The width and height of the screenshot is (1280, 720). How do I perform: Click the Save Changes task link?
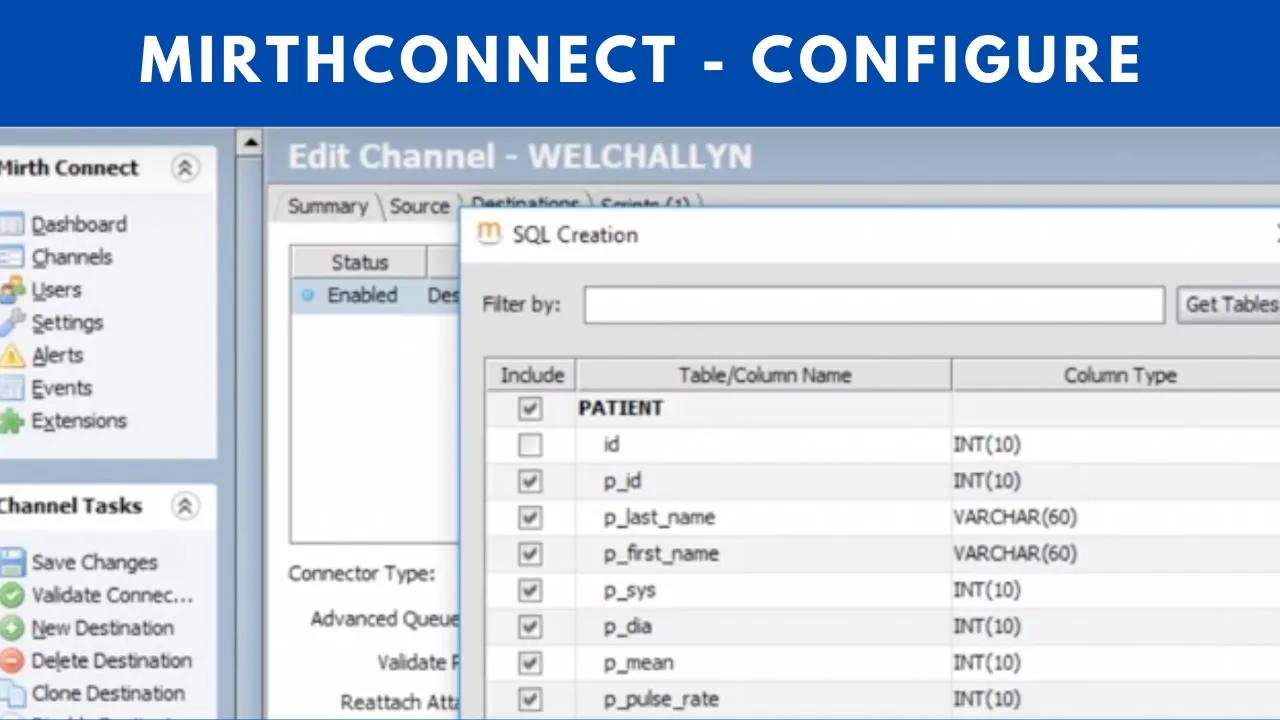(x=94, y=562)
